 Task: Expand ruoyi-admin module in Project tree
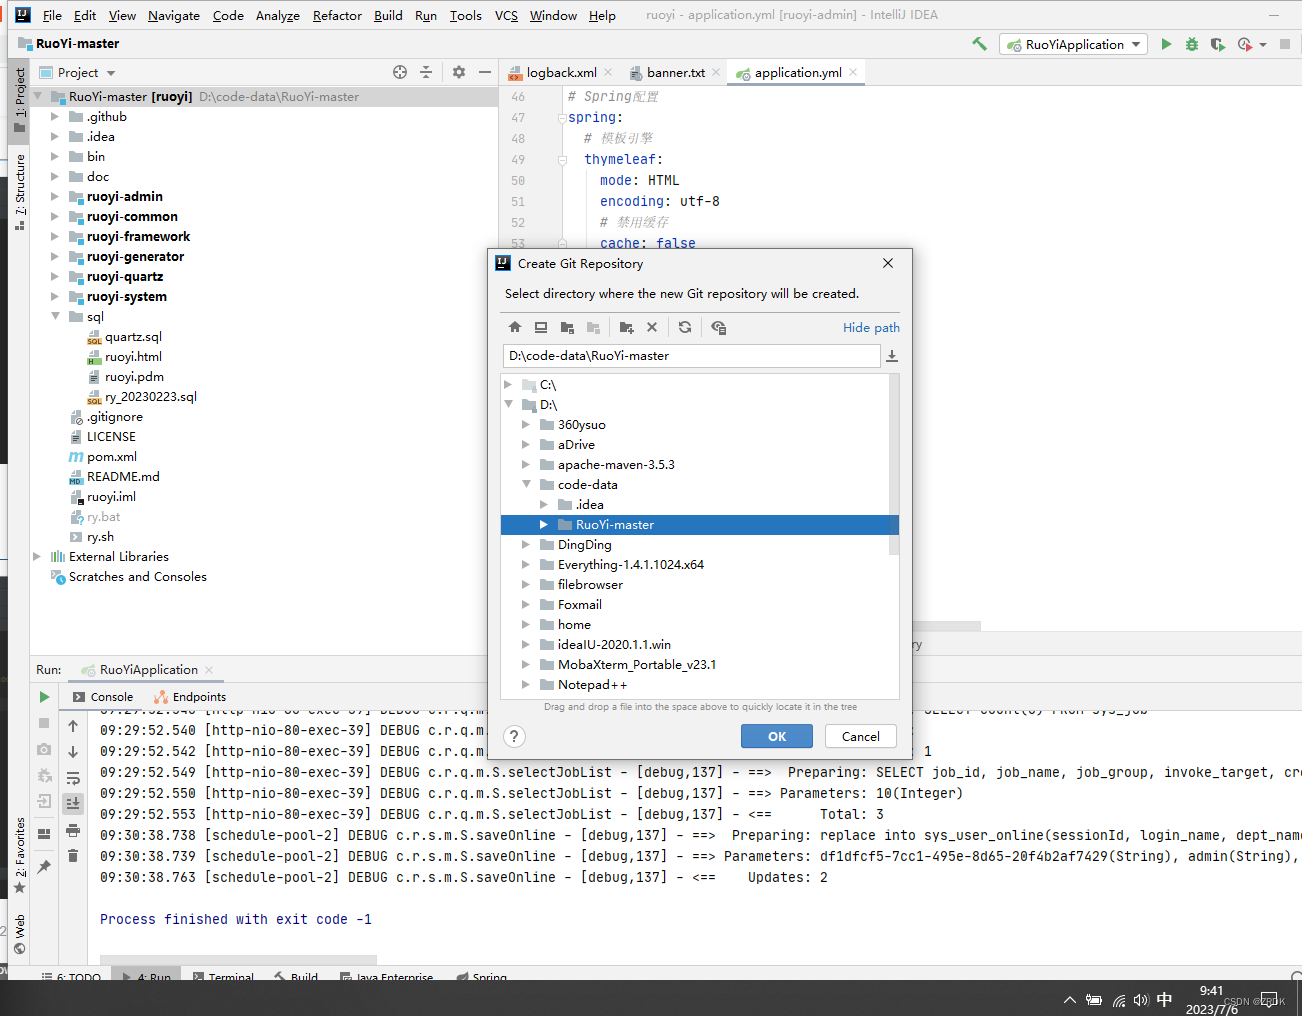point(56,197)
